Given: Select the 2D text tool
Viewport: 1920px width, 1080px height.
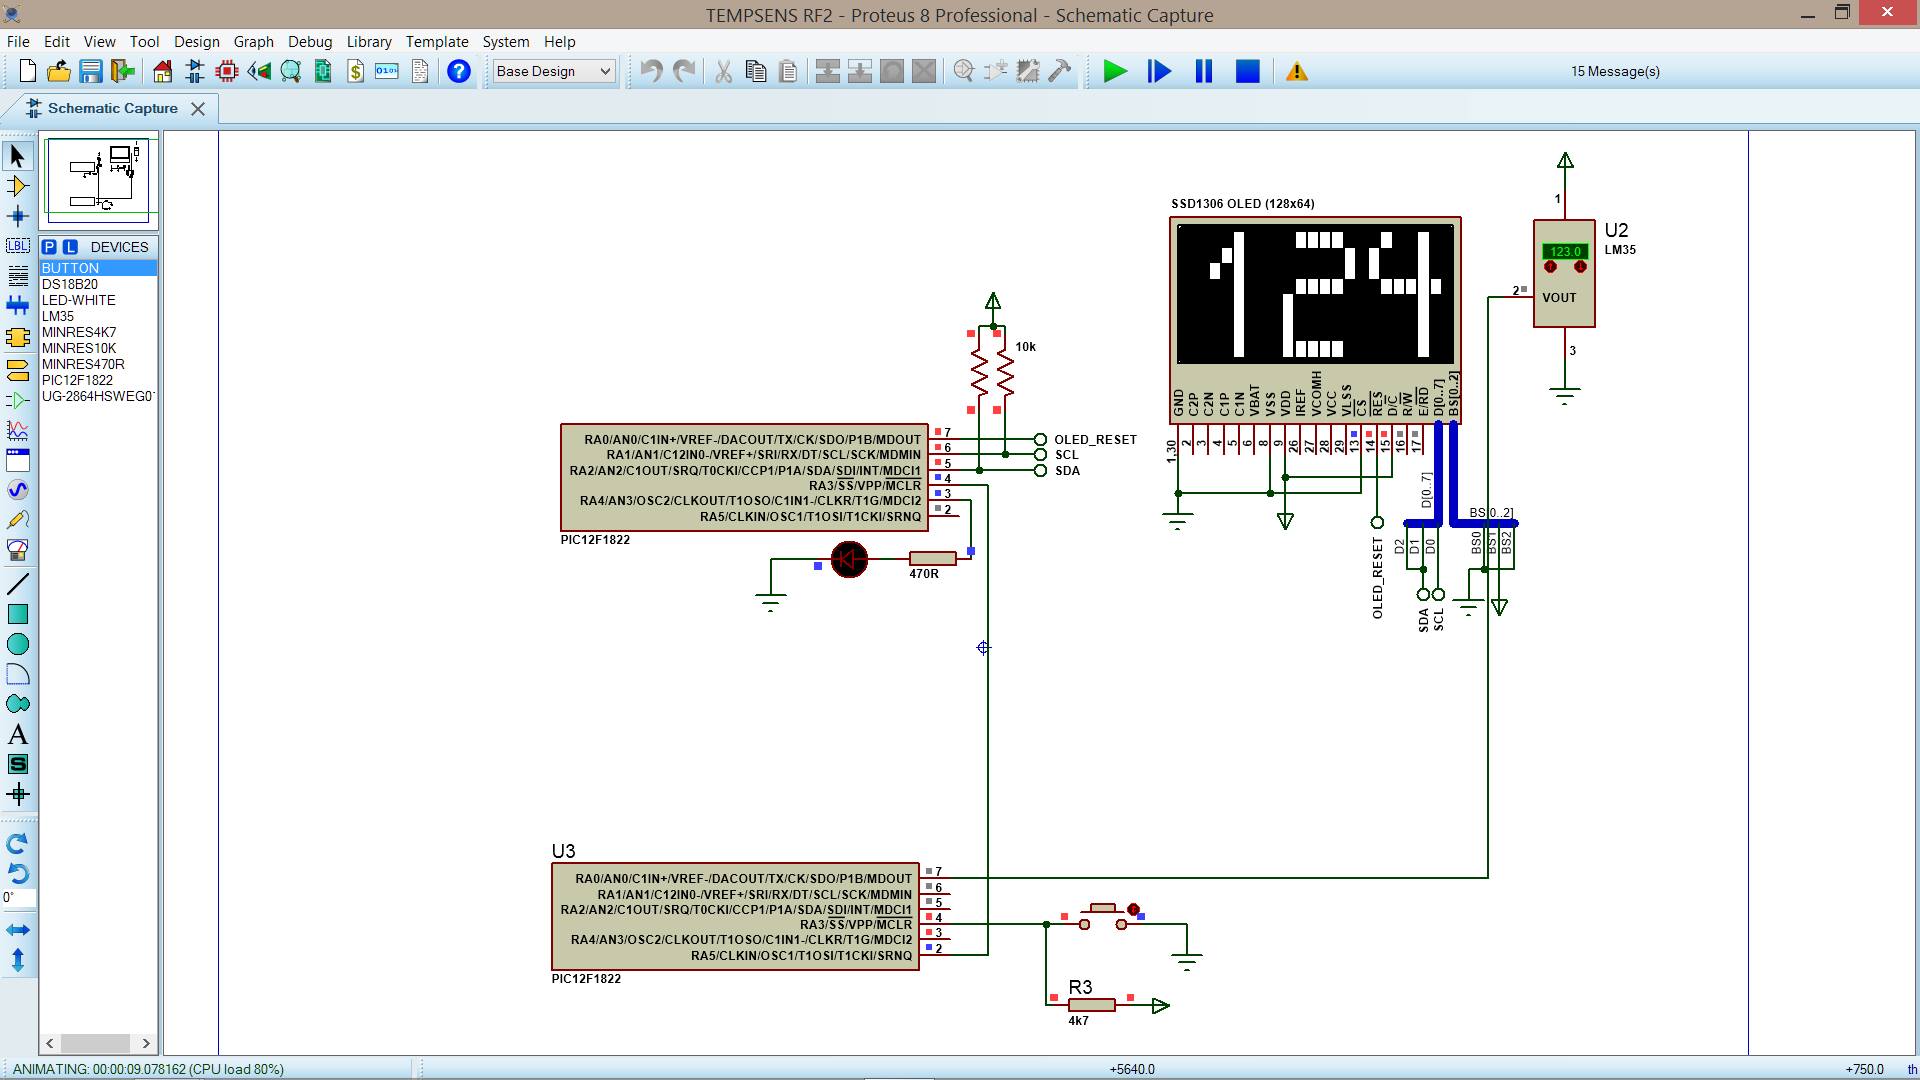Looking at the screenshot, I should click(x=17, y=735).
